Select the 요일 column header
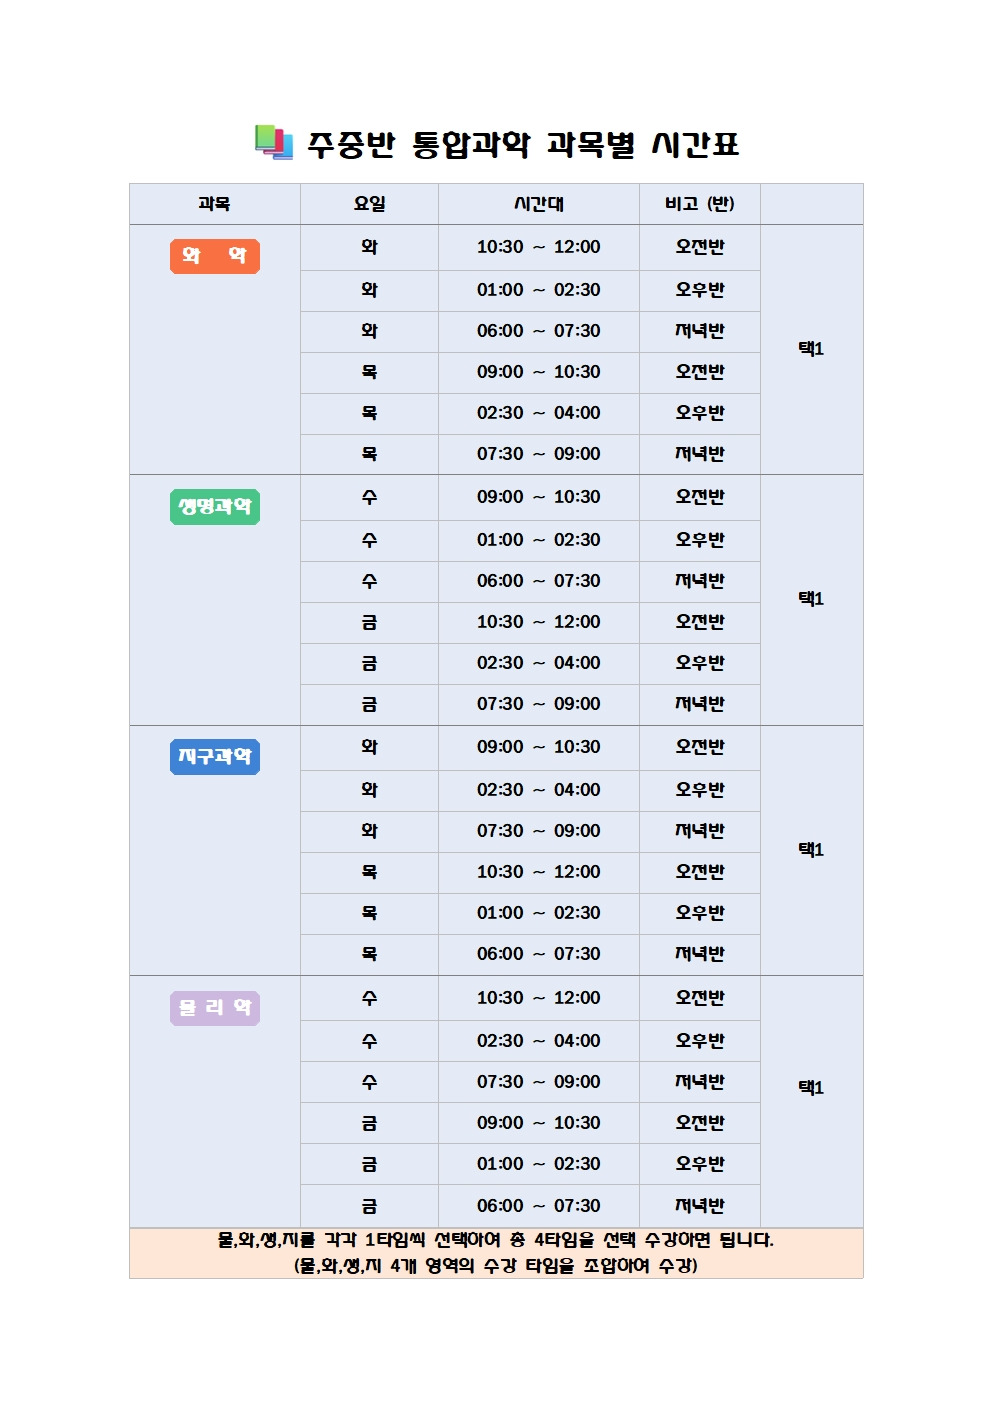Image resolution: width=992 pixels, height=1403 pixels. 369,204
